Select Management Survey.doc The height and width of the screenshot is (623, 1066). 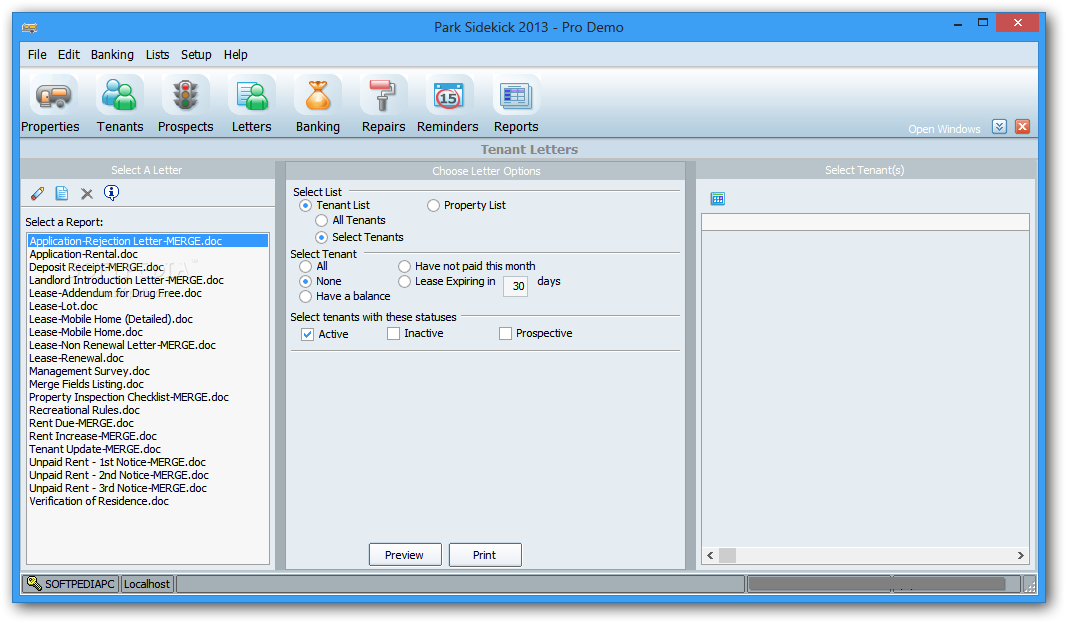coord(89,371)
